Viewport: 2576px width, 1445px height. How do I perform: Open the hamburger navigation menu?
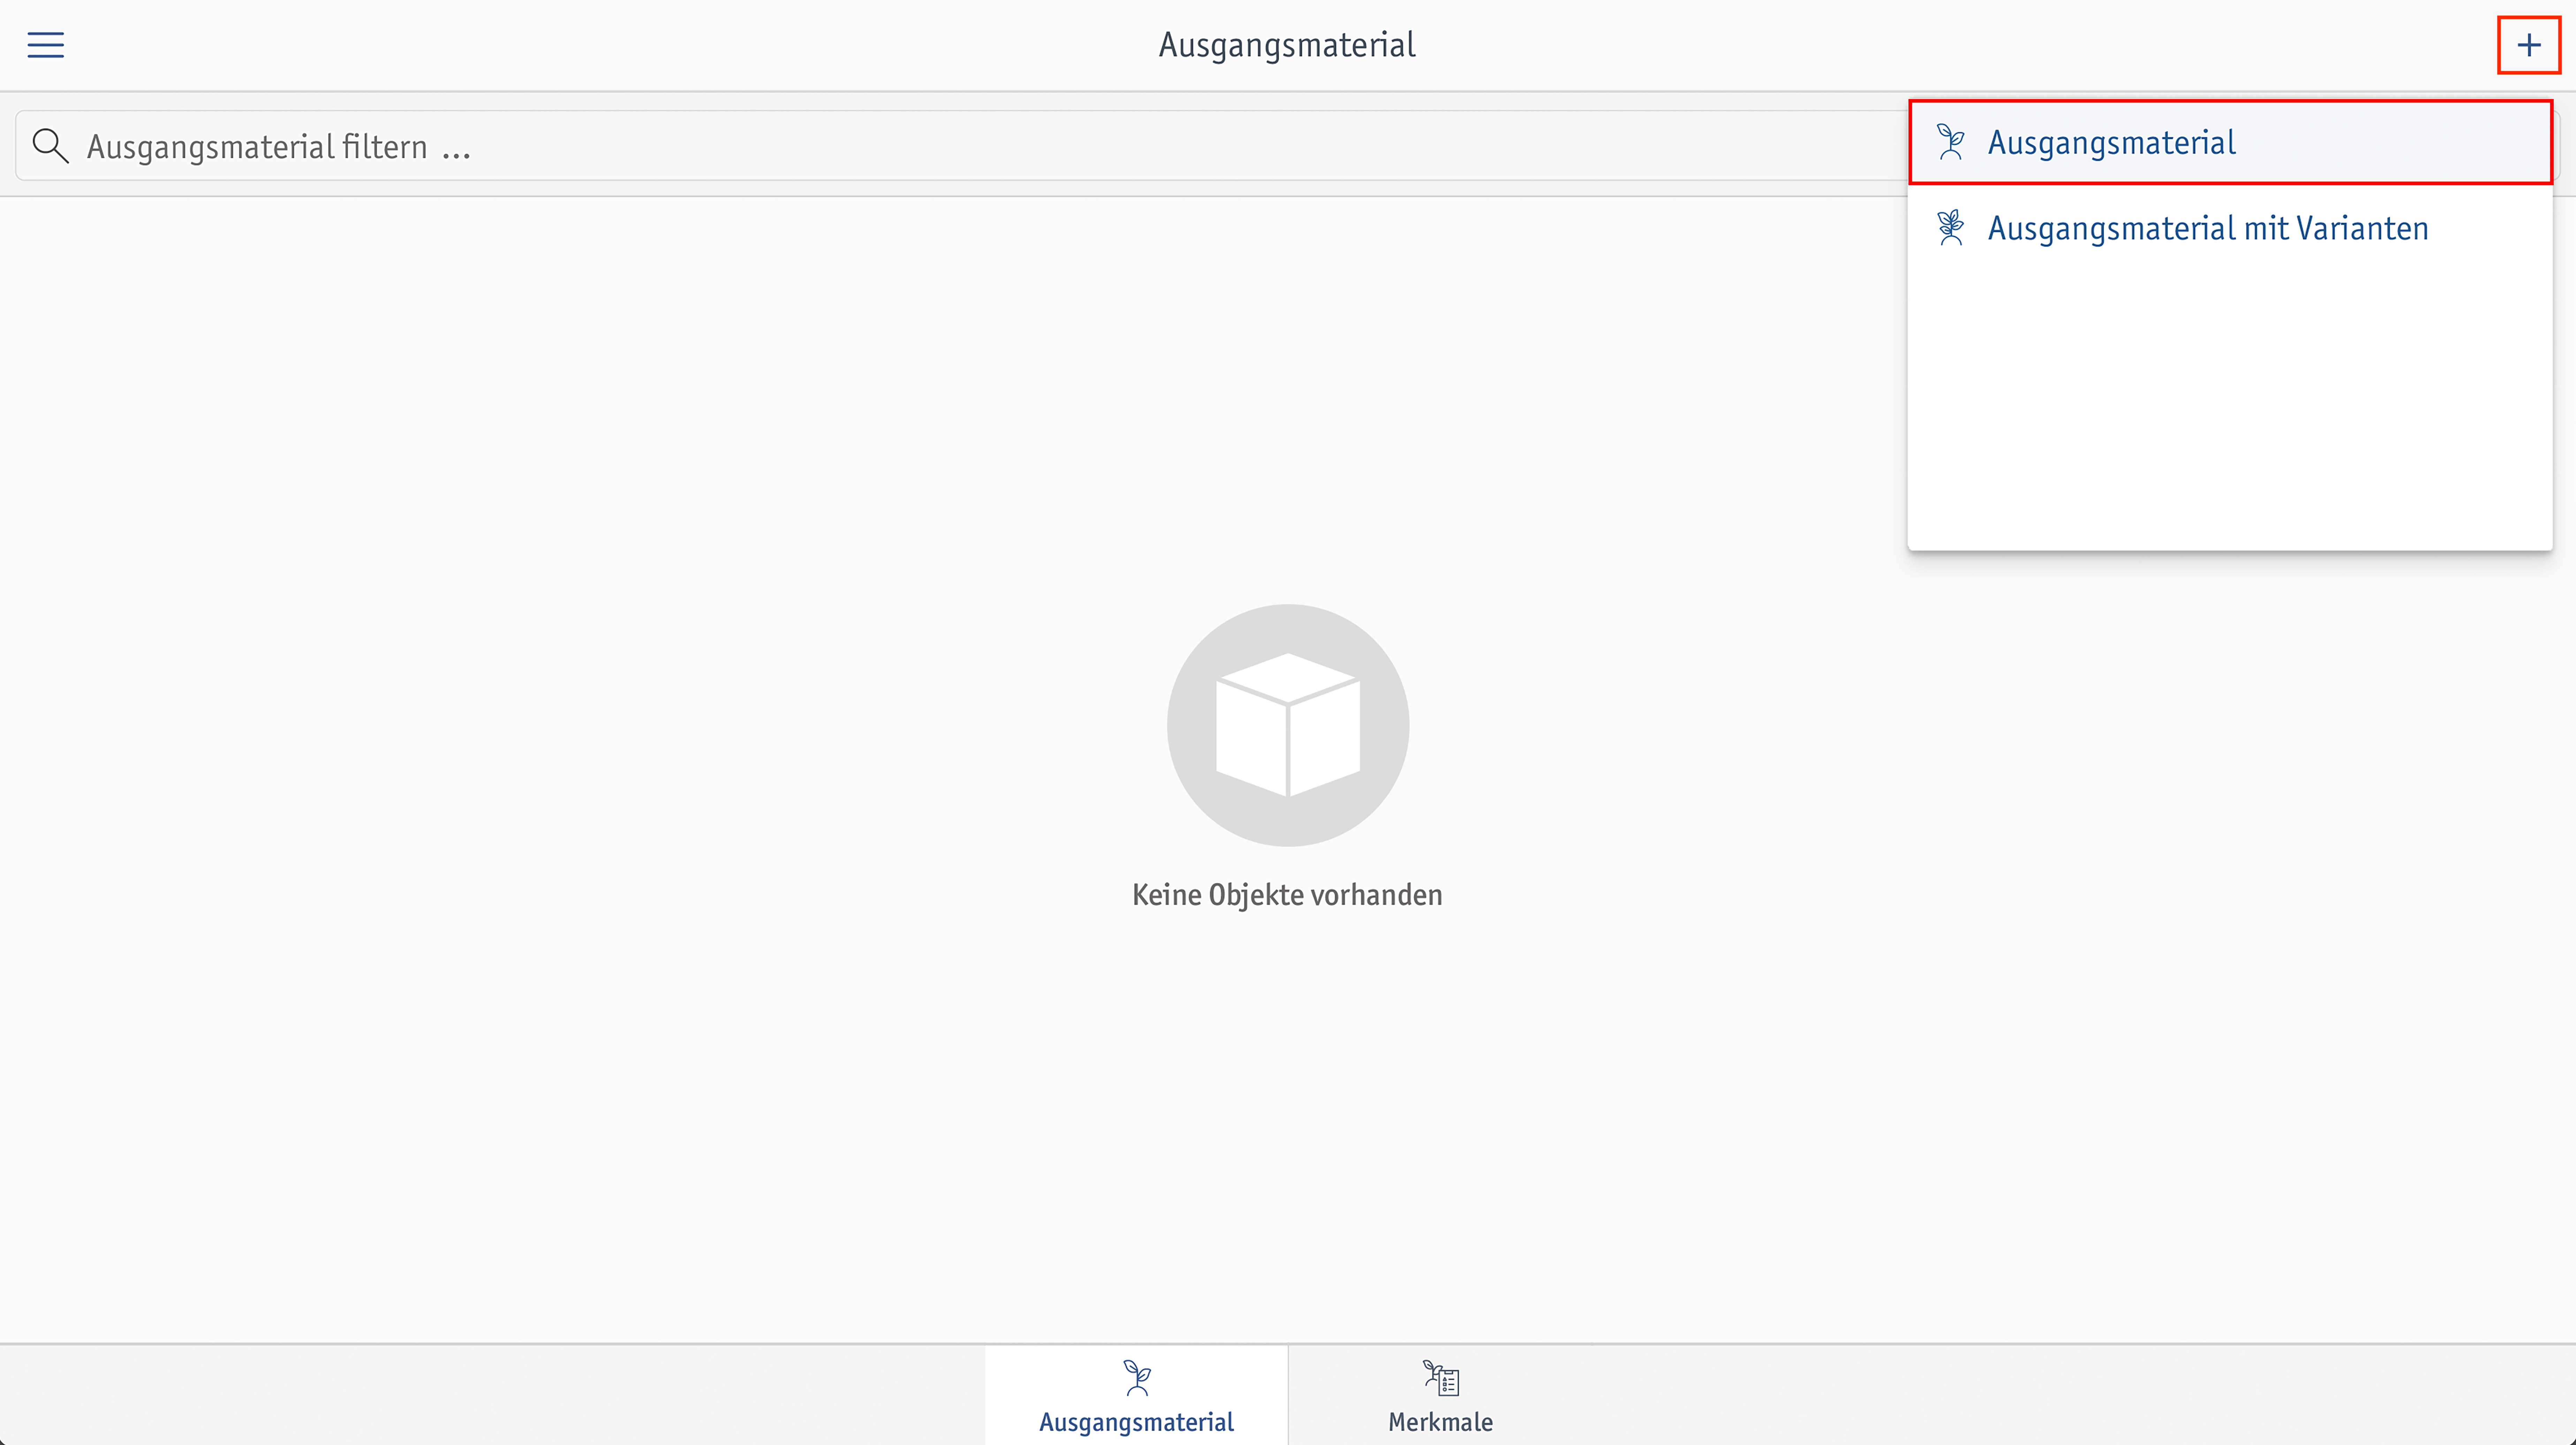pos(45,45)
